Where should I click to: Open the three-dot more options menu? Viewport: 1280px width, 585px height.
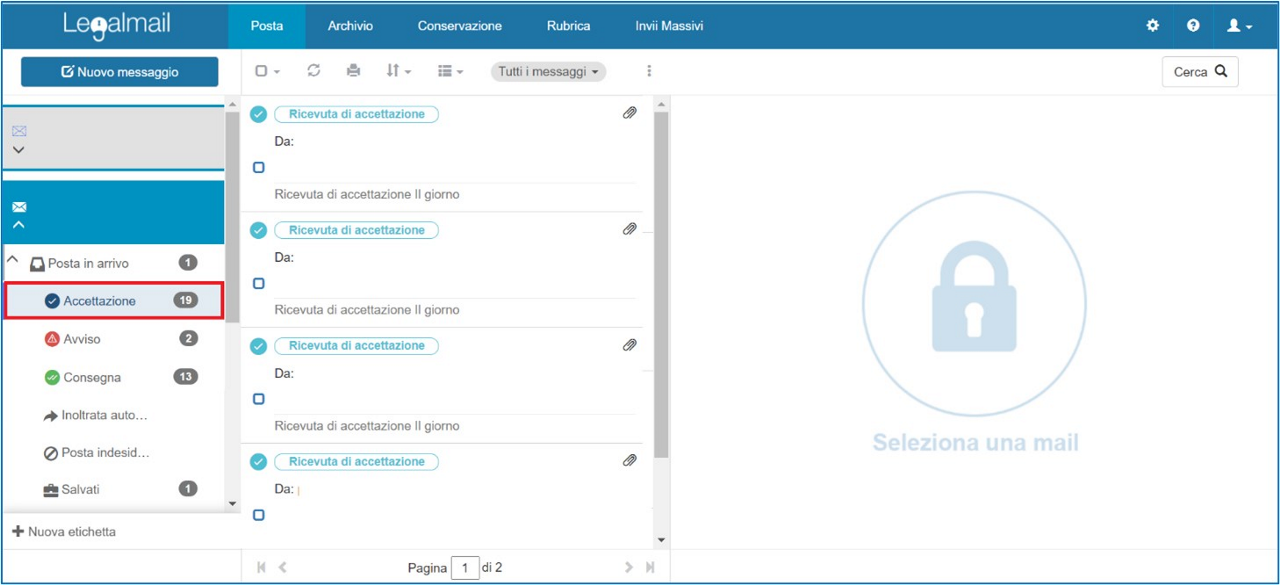[649, 71]
